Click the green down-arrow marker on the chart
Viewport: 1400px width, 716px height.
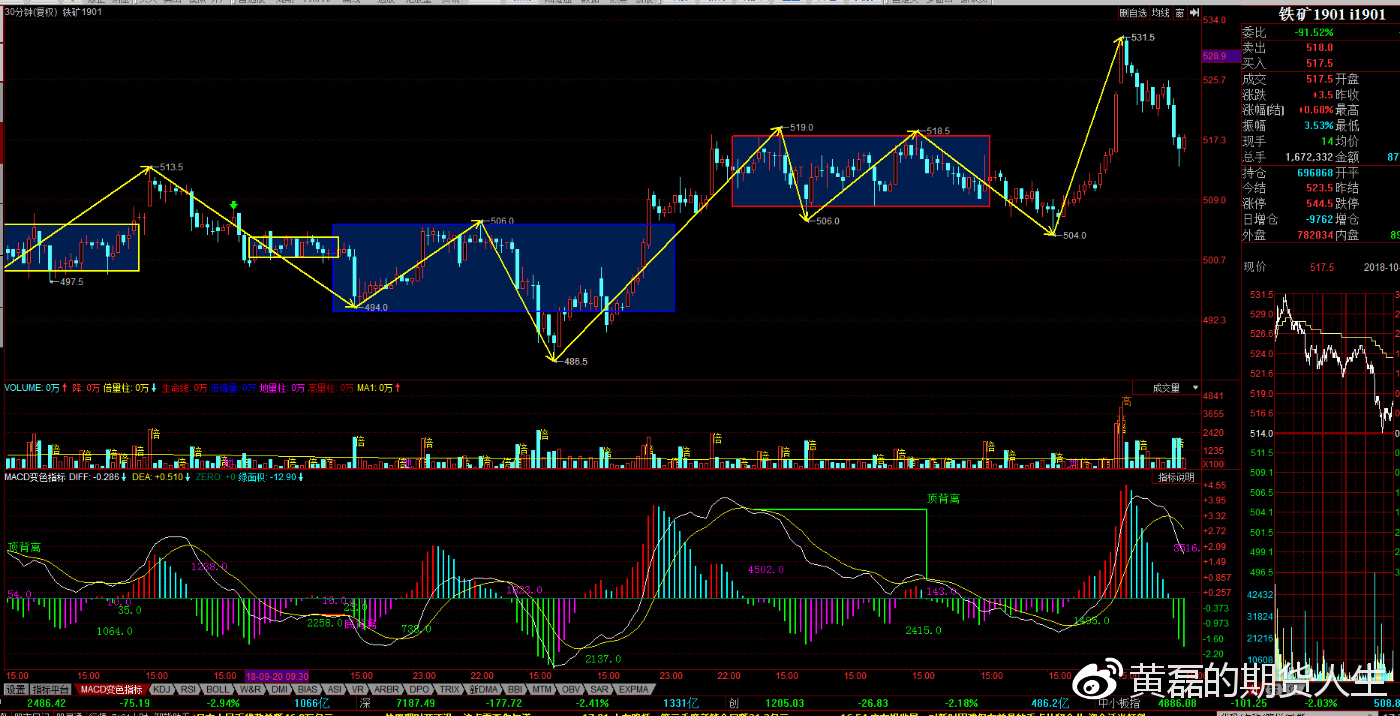pyautogui.click(x=234, y=206)
